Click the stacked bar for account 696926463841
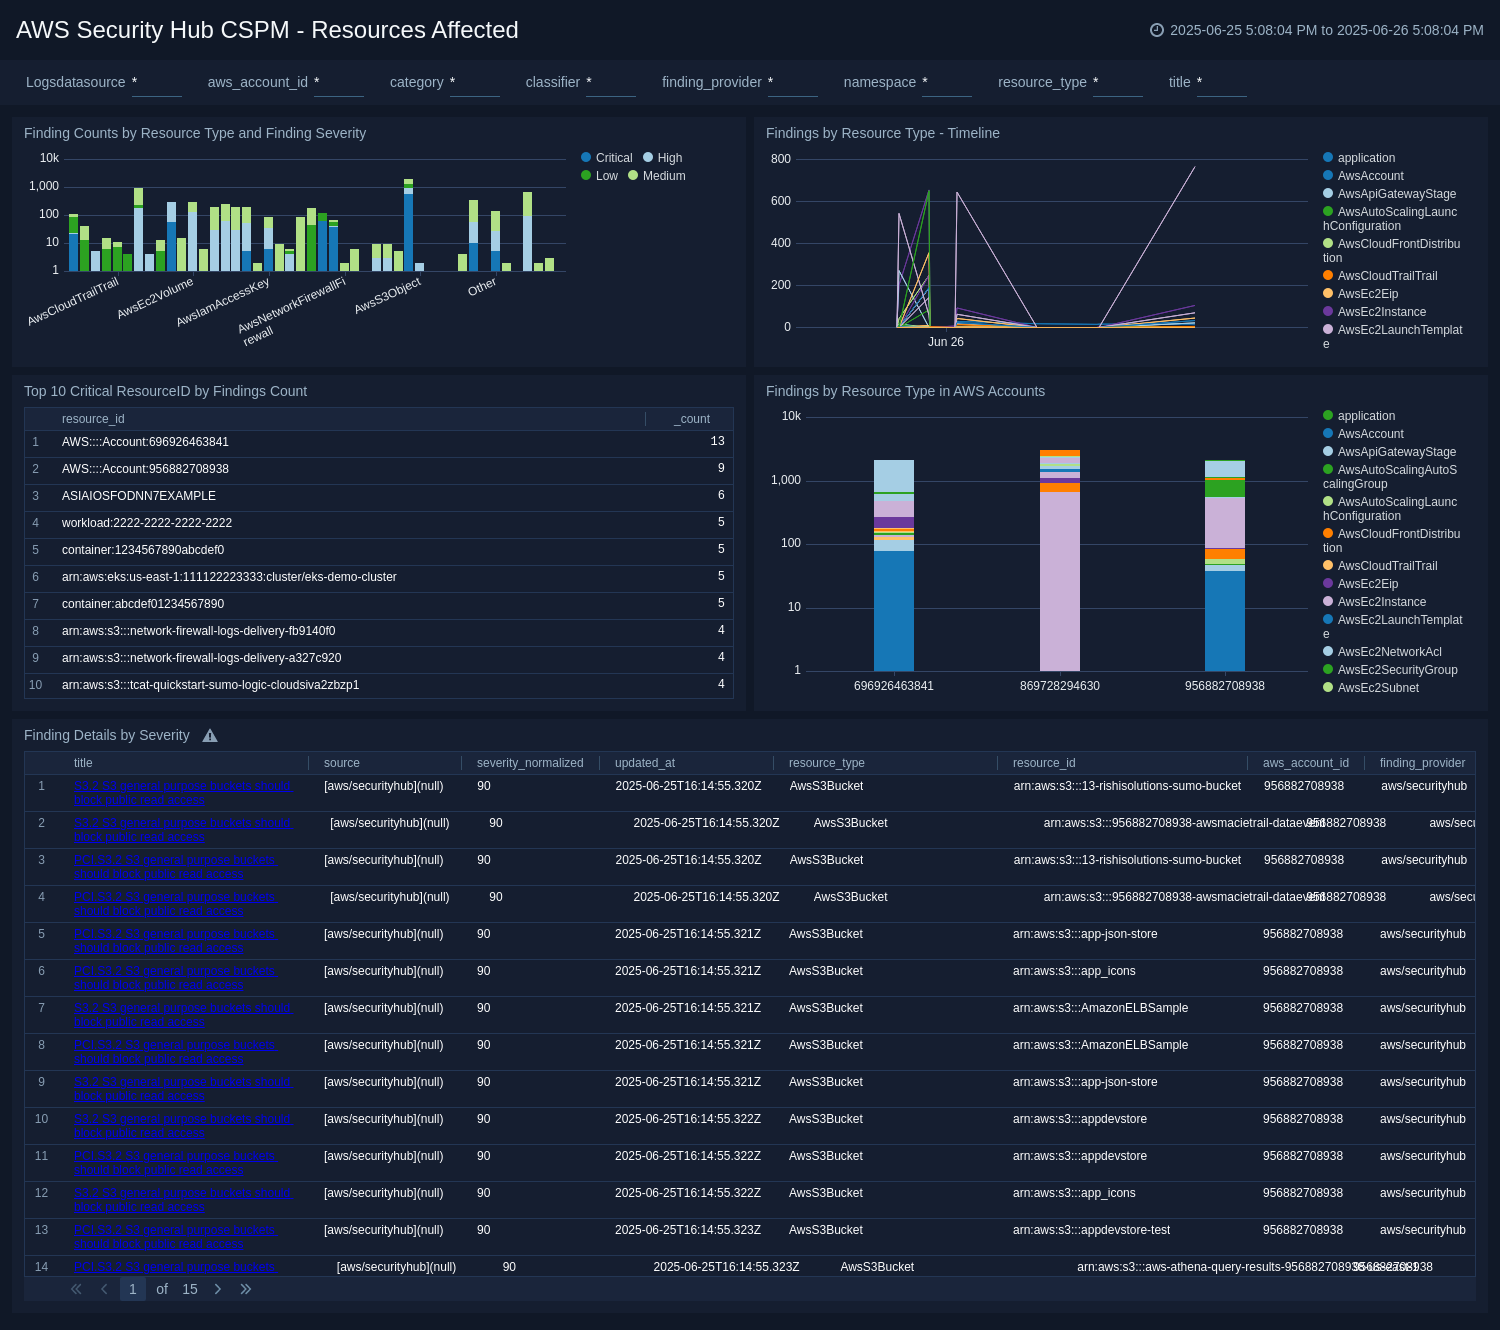 (x=894, y=565)
